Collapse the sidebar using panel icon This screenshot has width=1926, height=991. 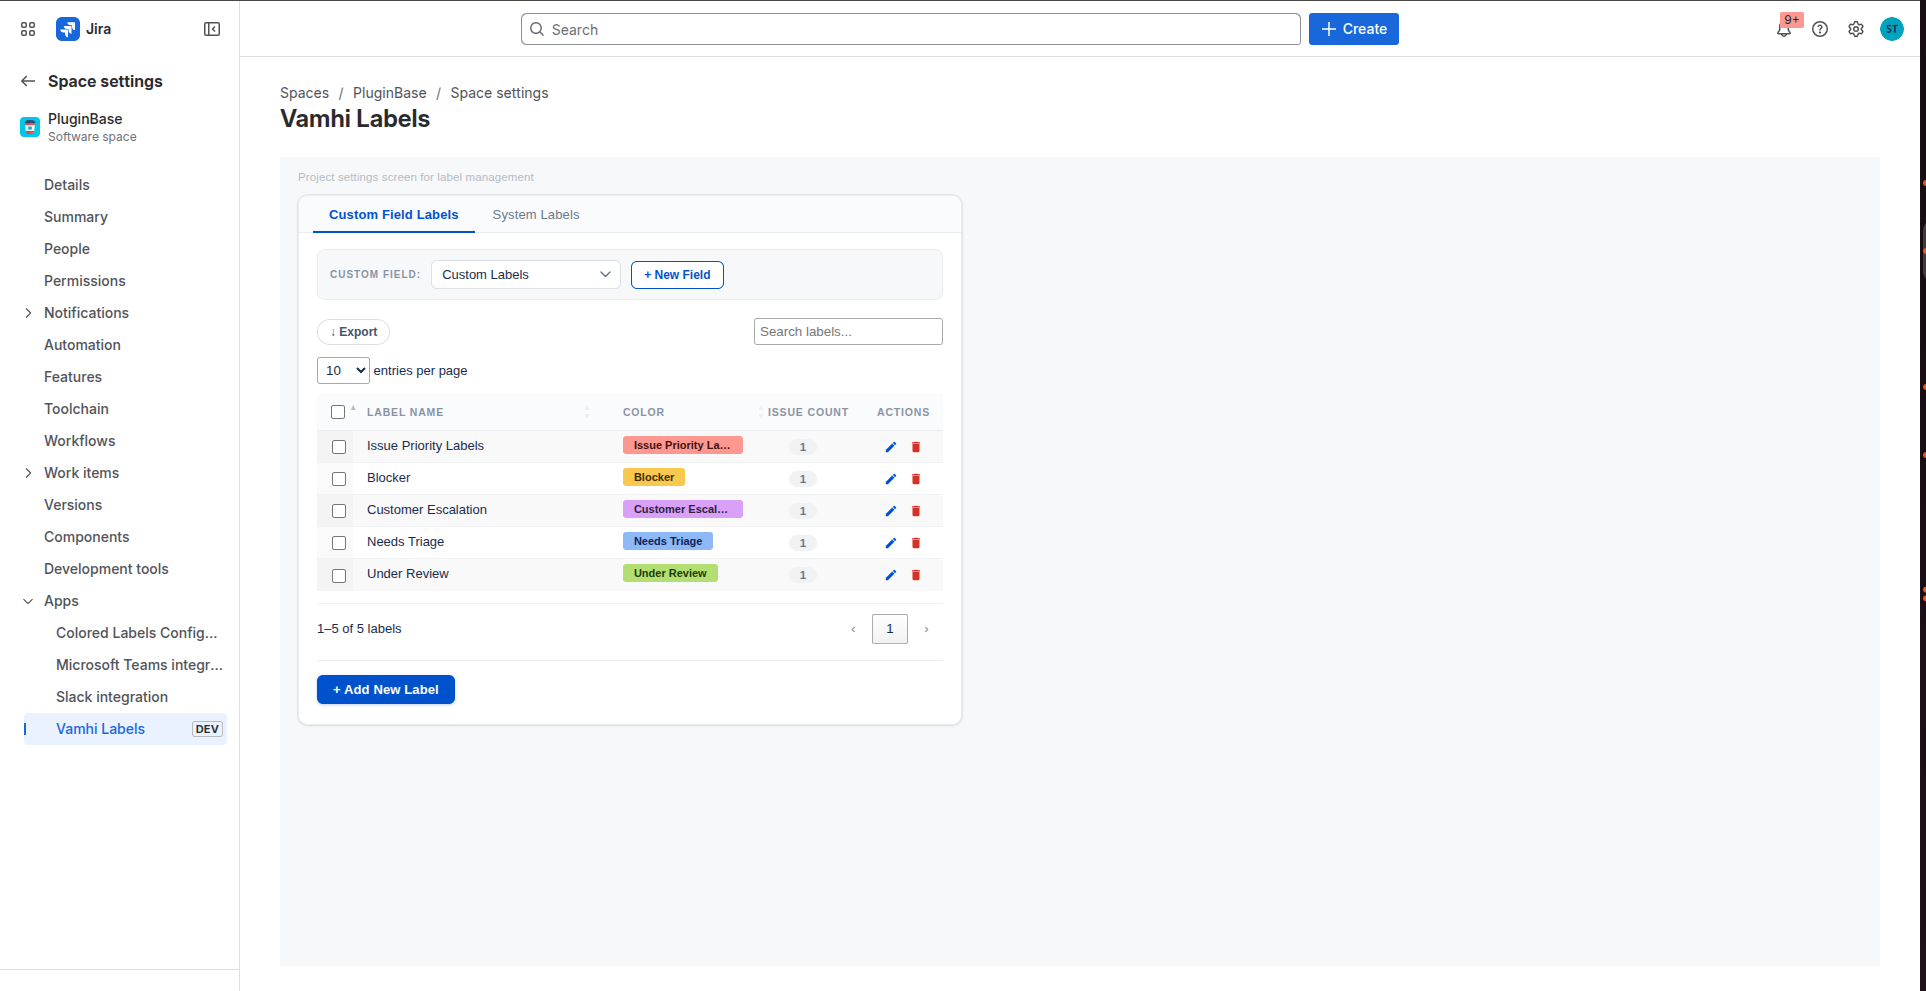tap(212, 29)
